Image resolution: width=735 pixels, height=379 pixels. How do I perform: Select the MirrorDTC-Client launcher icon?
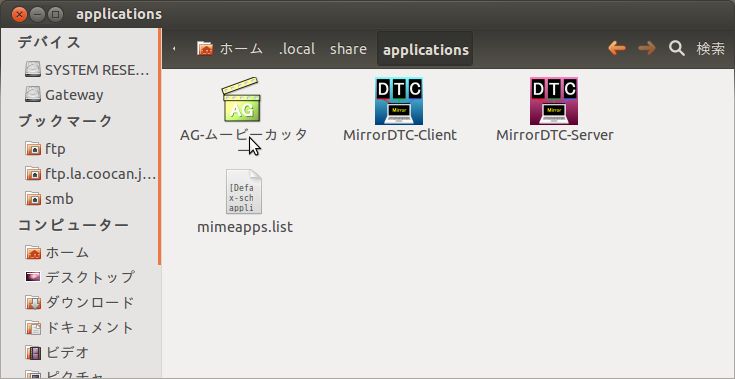399,101
